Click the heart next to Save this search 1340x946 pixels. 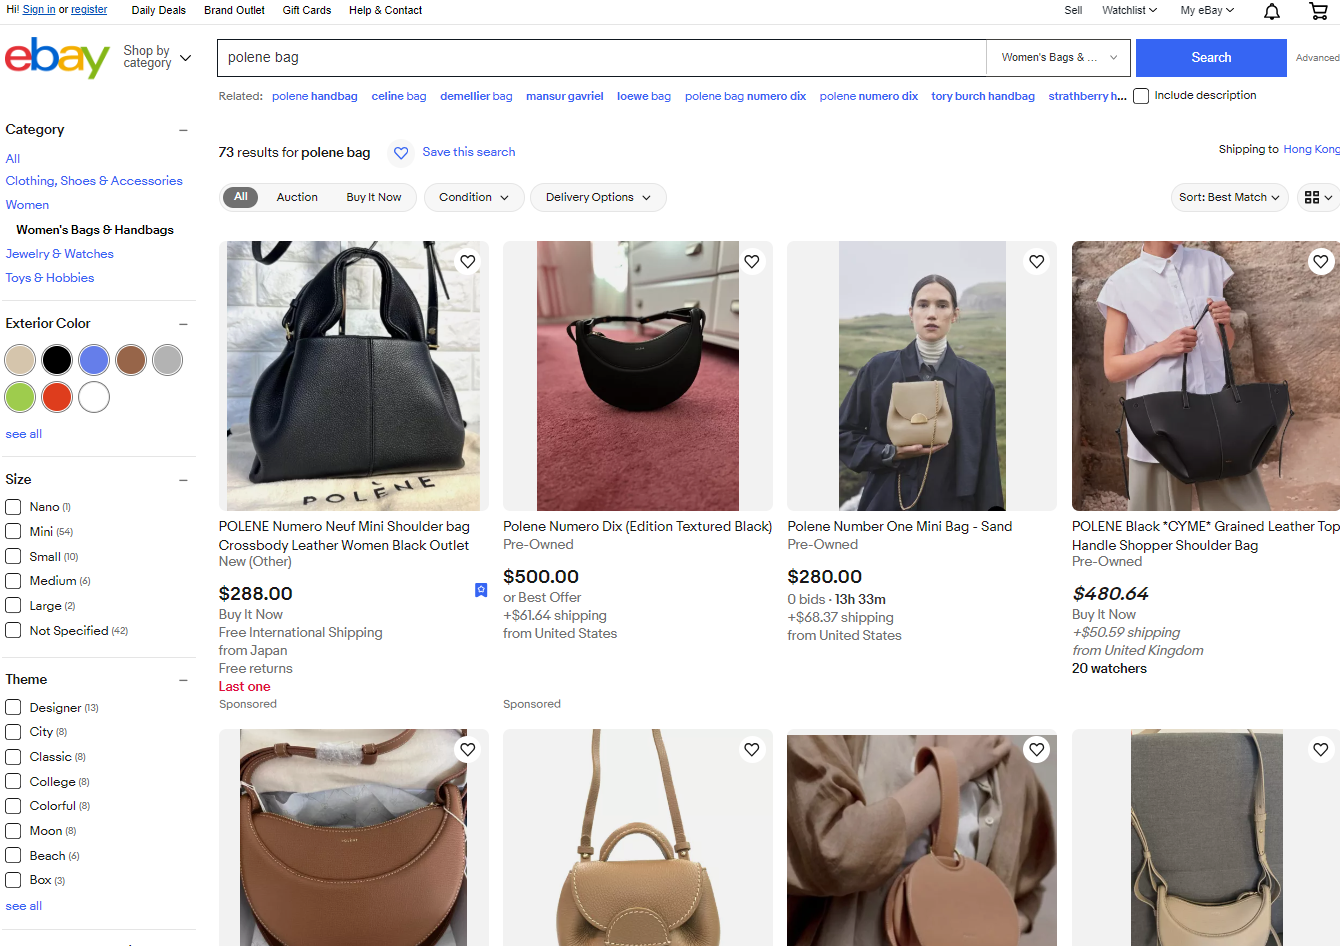[401, 153]
